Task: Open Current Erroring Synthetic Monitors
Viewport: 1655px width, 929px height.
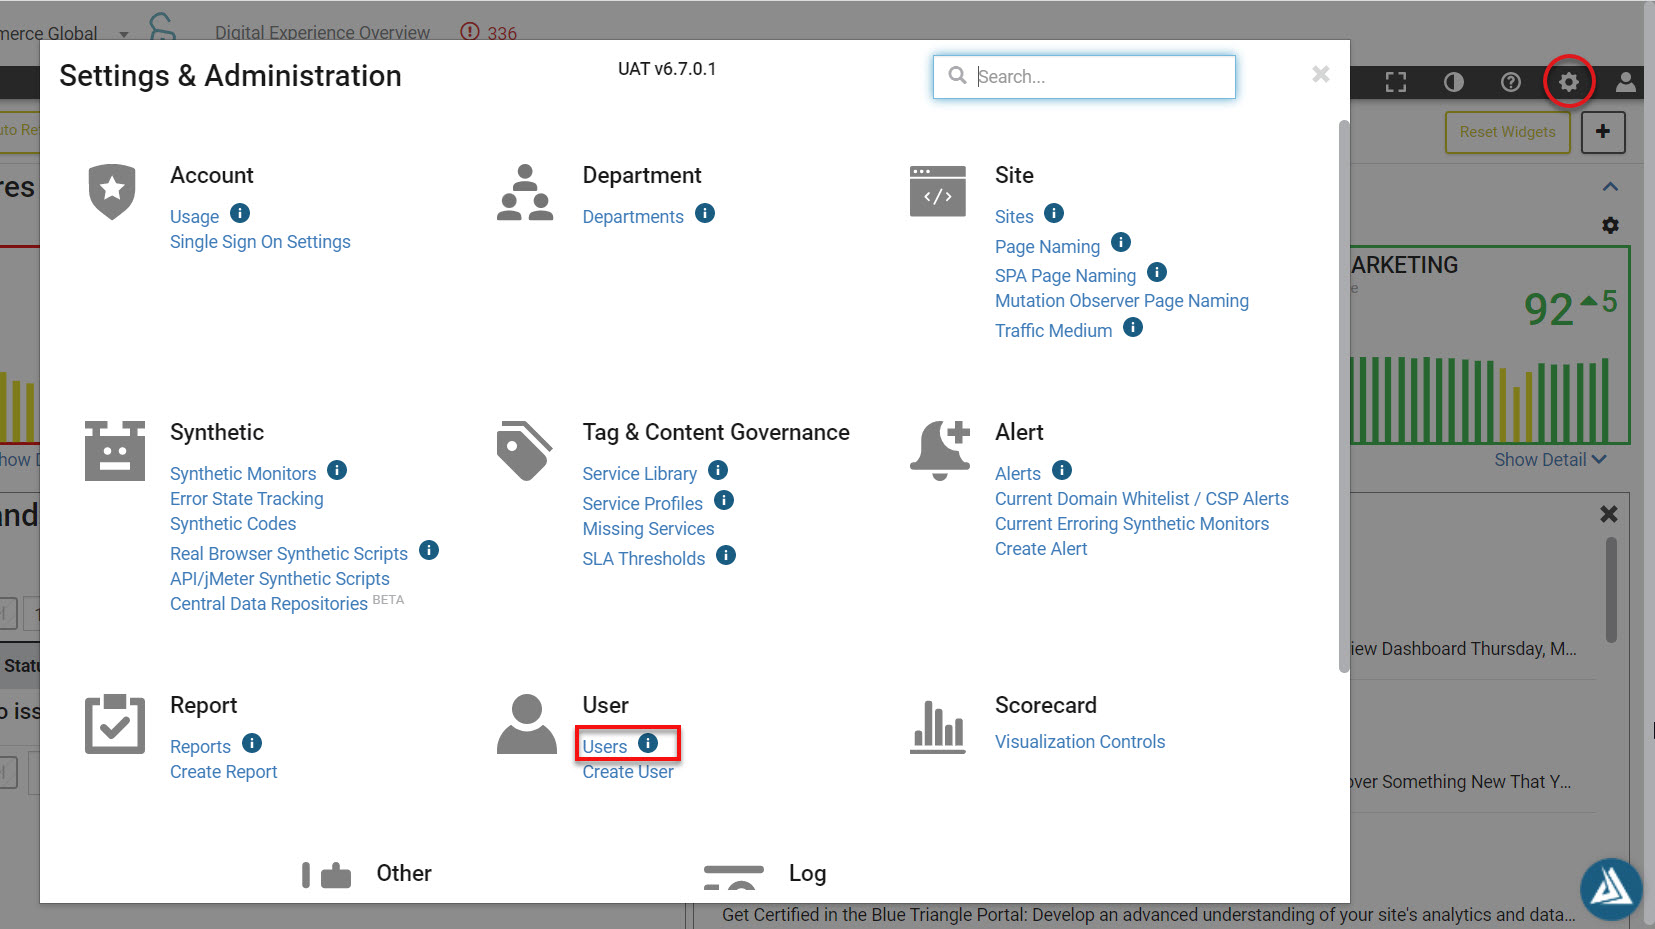Action: [1132, 524]
